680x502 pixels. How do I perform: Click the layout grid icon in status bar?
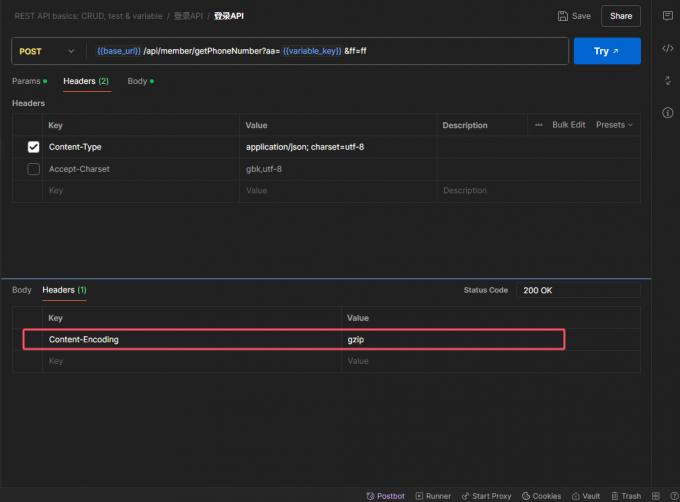(656, 496)
